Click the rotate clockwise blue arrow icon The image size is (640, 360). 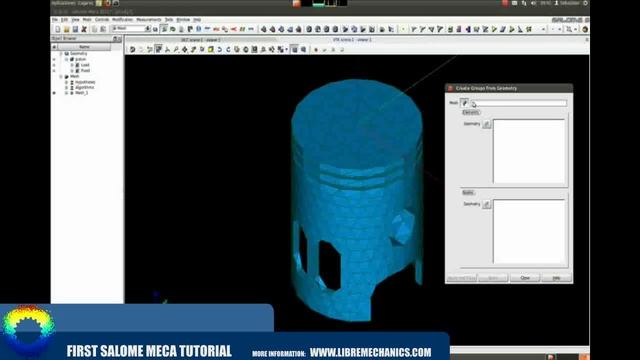[x=228, y=49]
